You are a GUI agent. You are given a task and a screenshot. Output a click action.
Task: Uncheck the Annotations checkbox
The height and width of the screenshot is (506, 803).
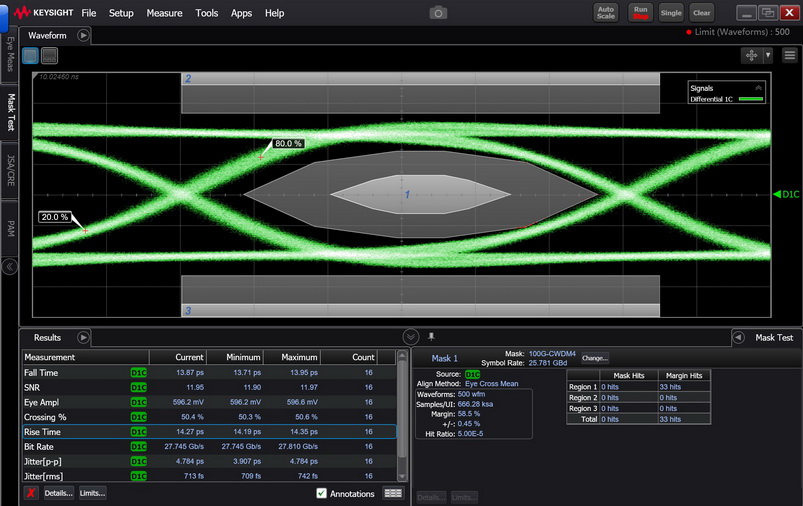coord(321,493)
